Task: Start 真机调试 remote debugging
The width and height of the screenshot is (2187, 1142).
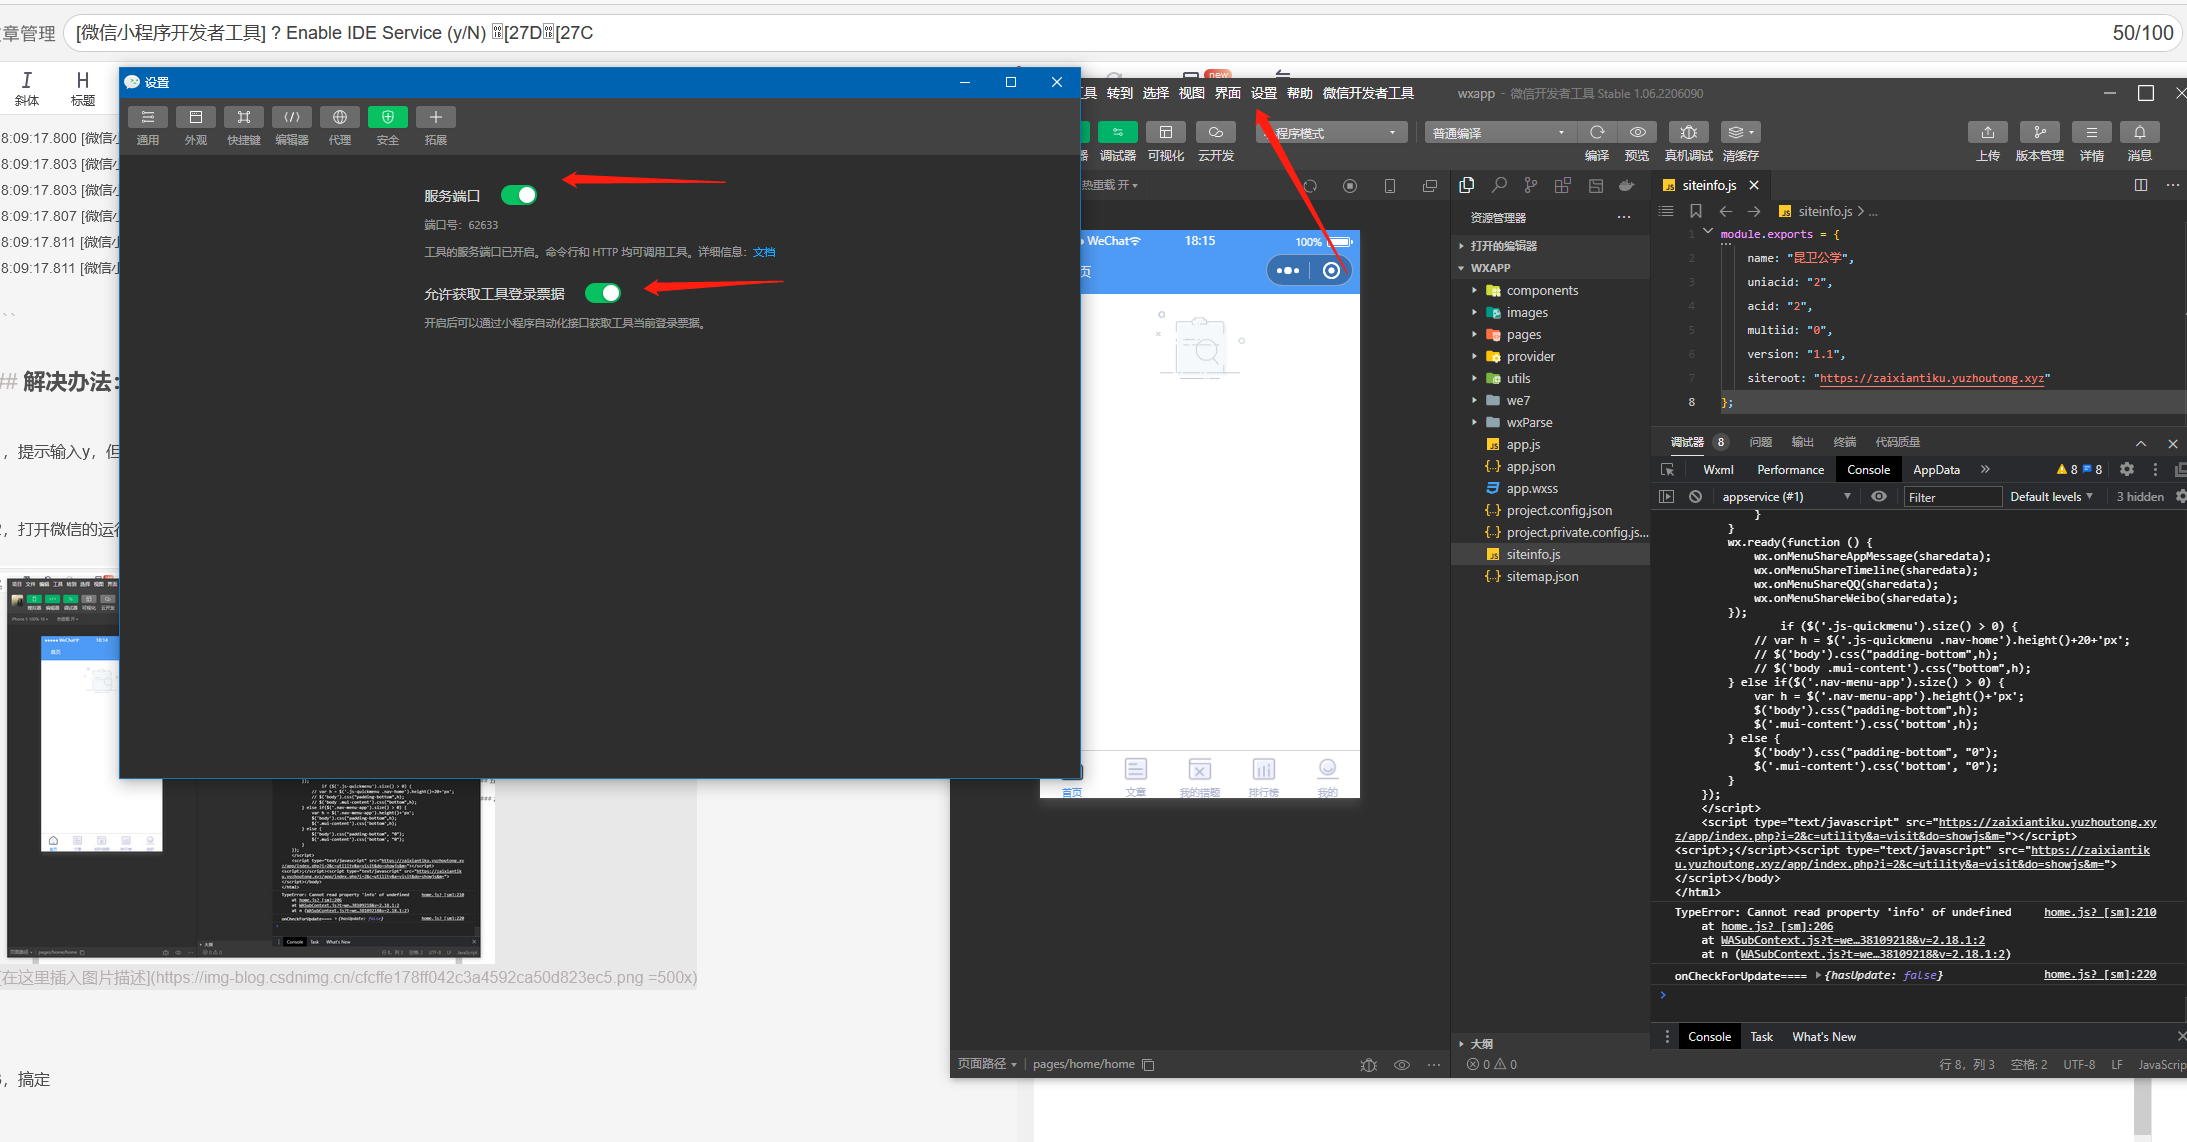Action: (x=1688, y=132)
